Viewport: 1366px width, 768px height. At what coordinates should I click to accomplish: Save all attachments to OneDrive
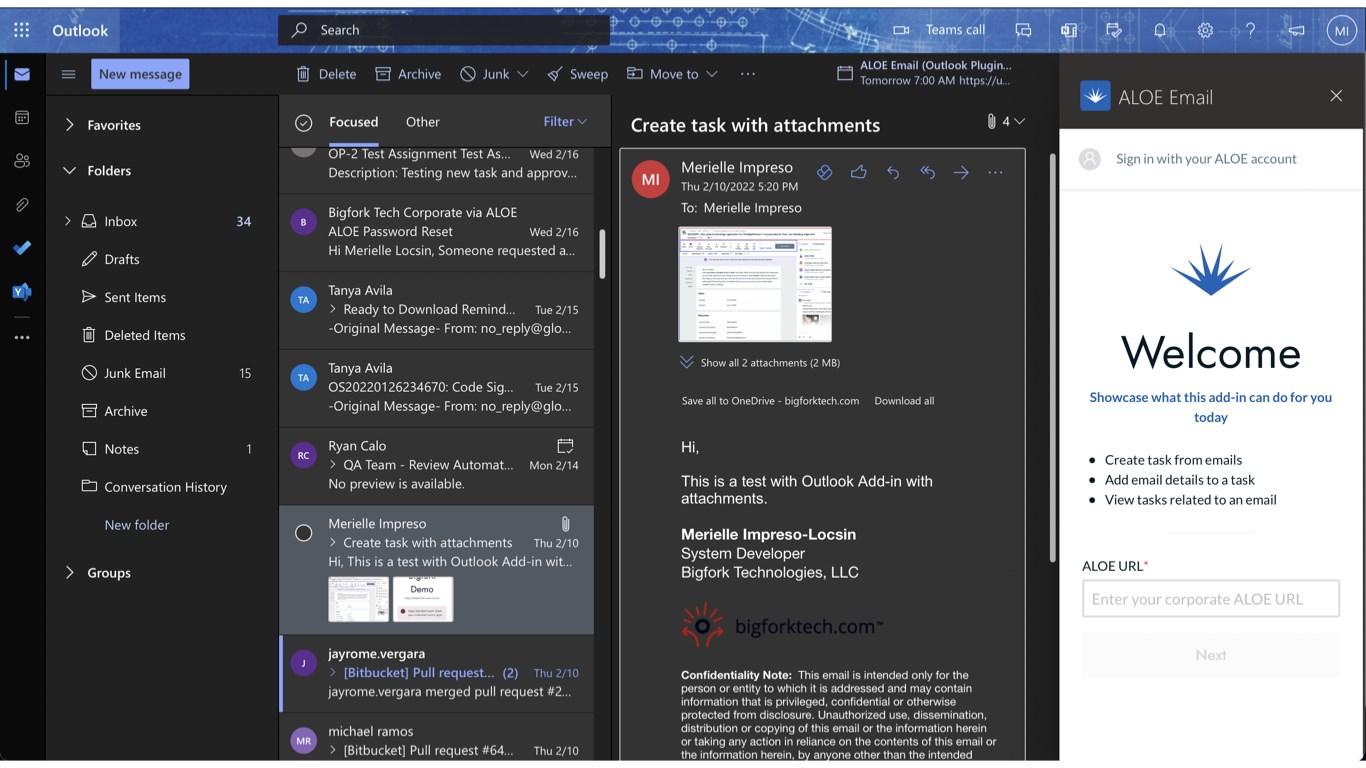coord(770,401)
